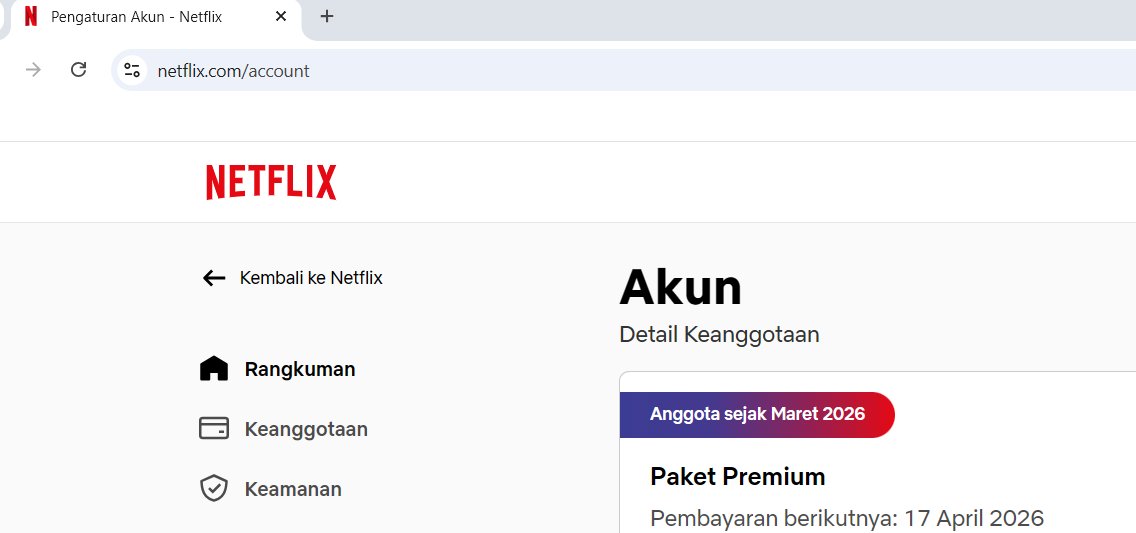The height and width of the screenshot is (533, 1136).
Task: Click the netflix.com/account address bar
Action: [x=623, y=70]
